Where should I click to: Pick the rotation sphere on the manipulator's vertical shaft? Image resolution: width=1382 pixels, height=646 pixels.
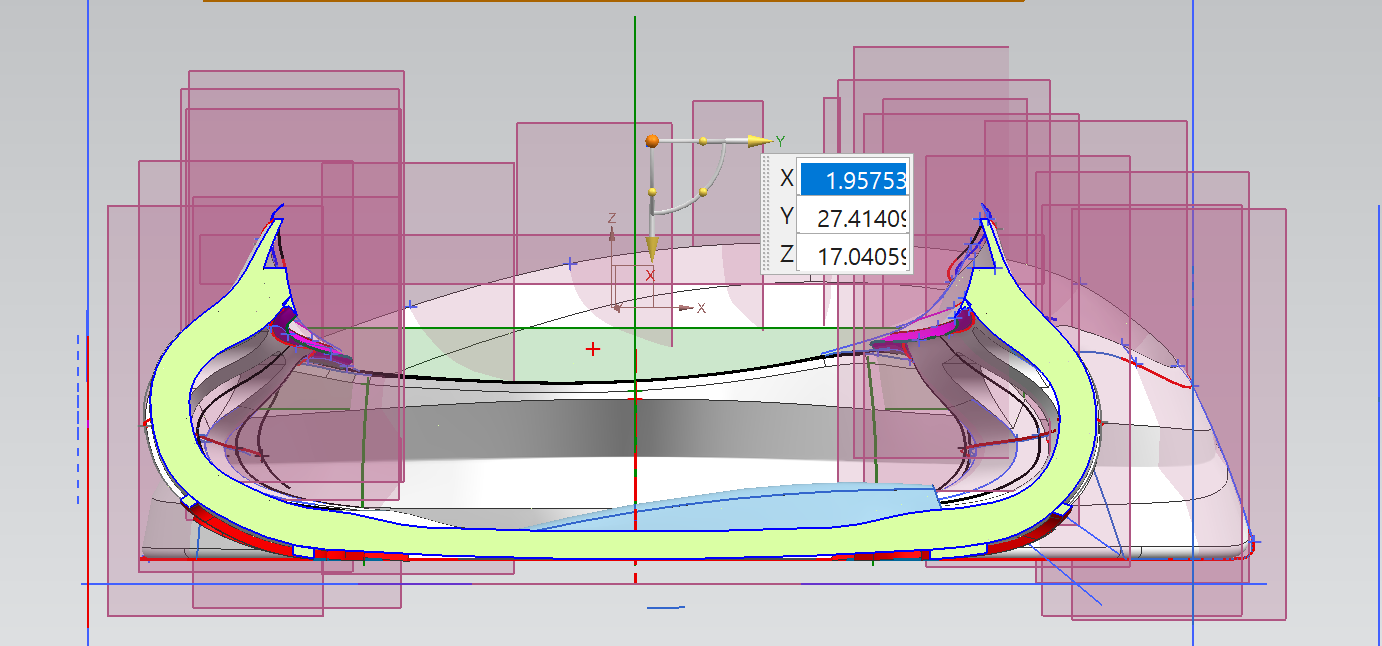[651, 191]
